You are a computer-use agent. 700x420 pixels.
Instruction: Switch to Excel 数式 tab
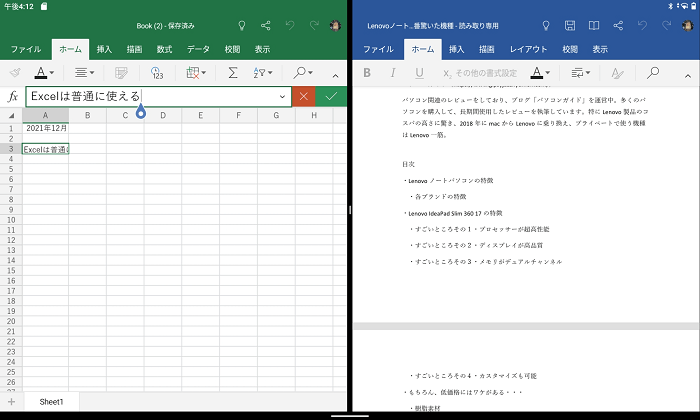point(164,49)
